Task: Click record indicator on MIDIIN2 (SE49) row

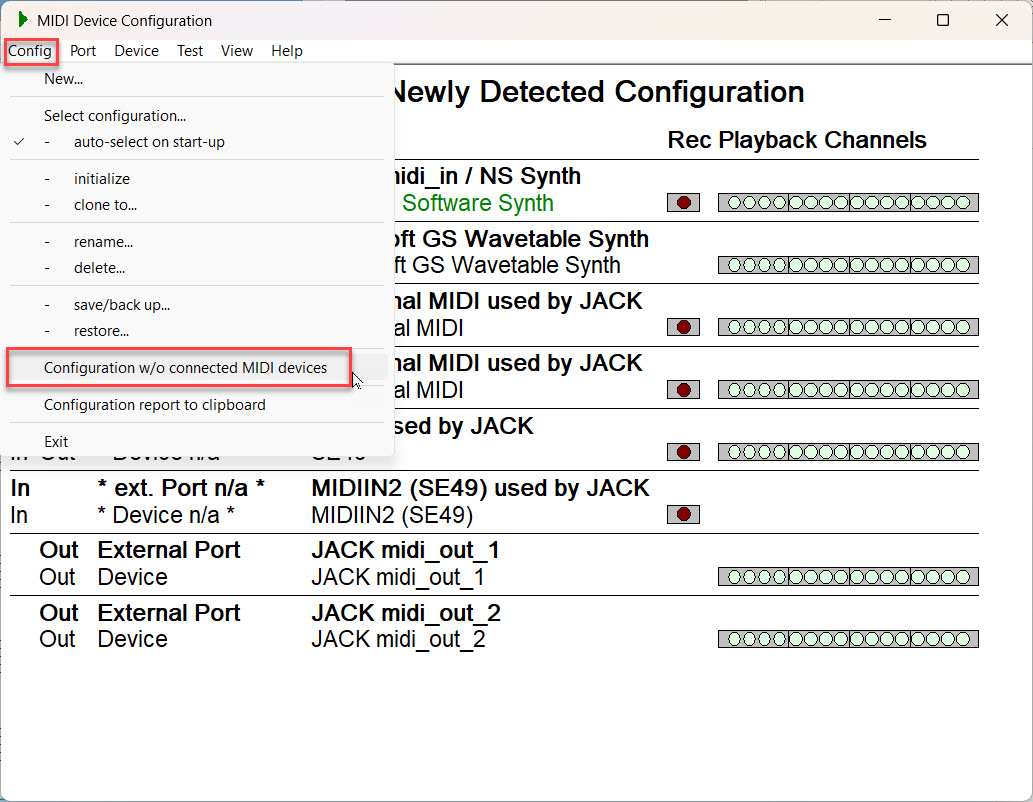Action: pos(683,515)
